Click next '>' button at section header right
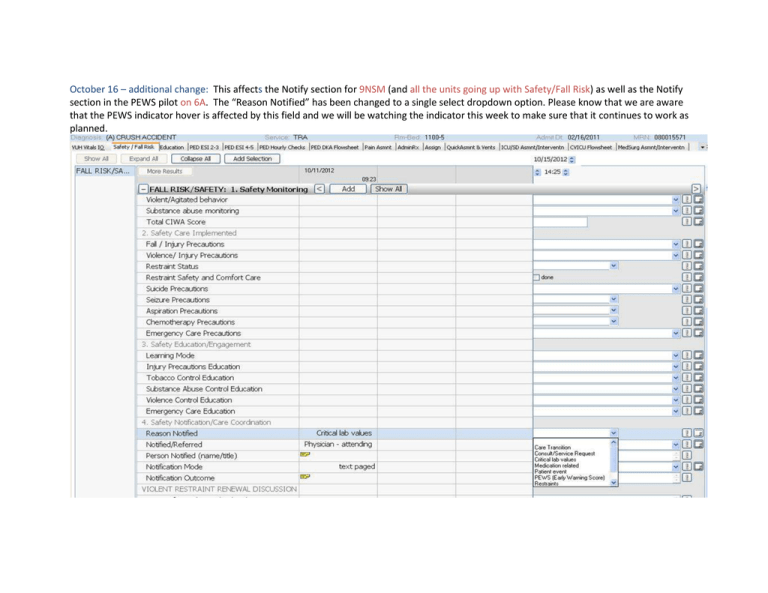 point(696,189)
